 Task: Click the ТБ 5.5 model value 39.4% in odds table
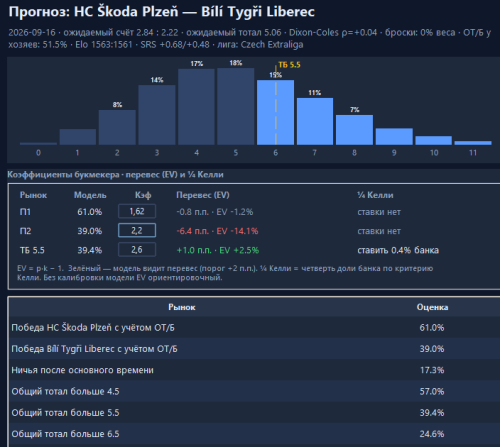pyautogui.click(x=90, y=250)
